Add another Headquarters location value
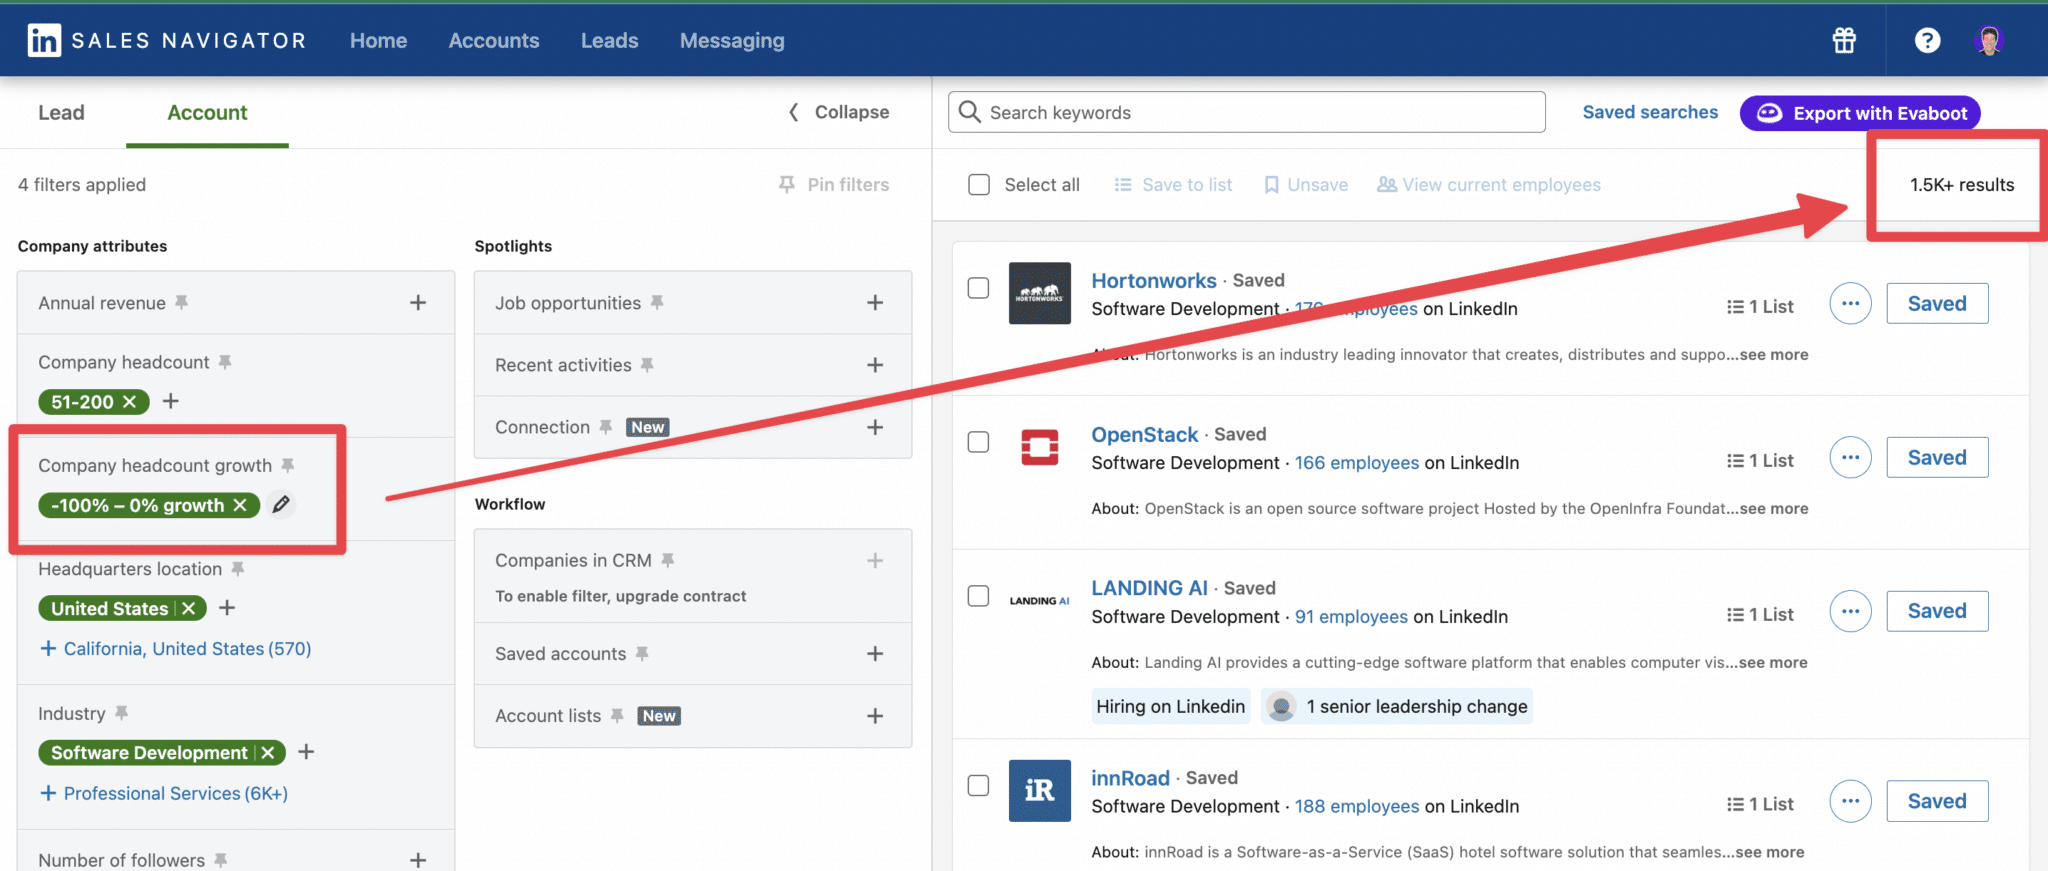This screenshot has width=2048, height=871. (x=227, y=608)
